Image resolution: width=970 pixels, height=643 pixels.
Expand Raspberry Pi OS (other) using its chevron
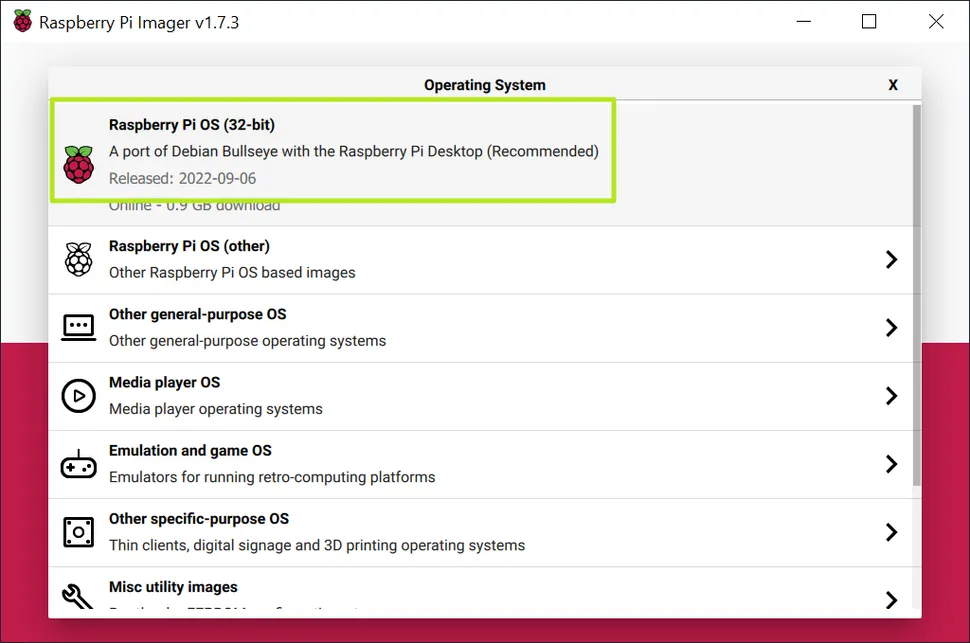pos(891,259)
